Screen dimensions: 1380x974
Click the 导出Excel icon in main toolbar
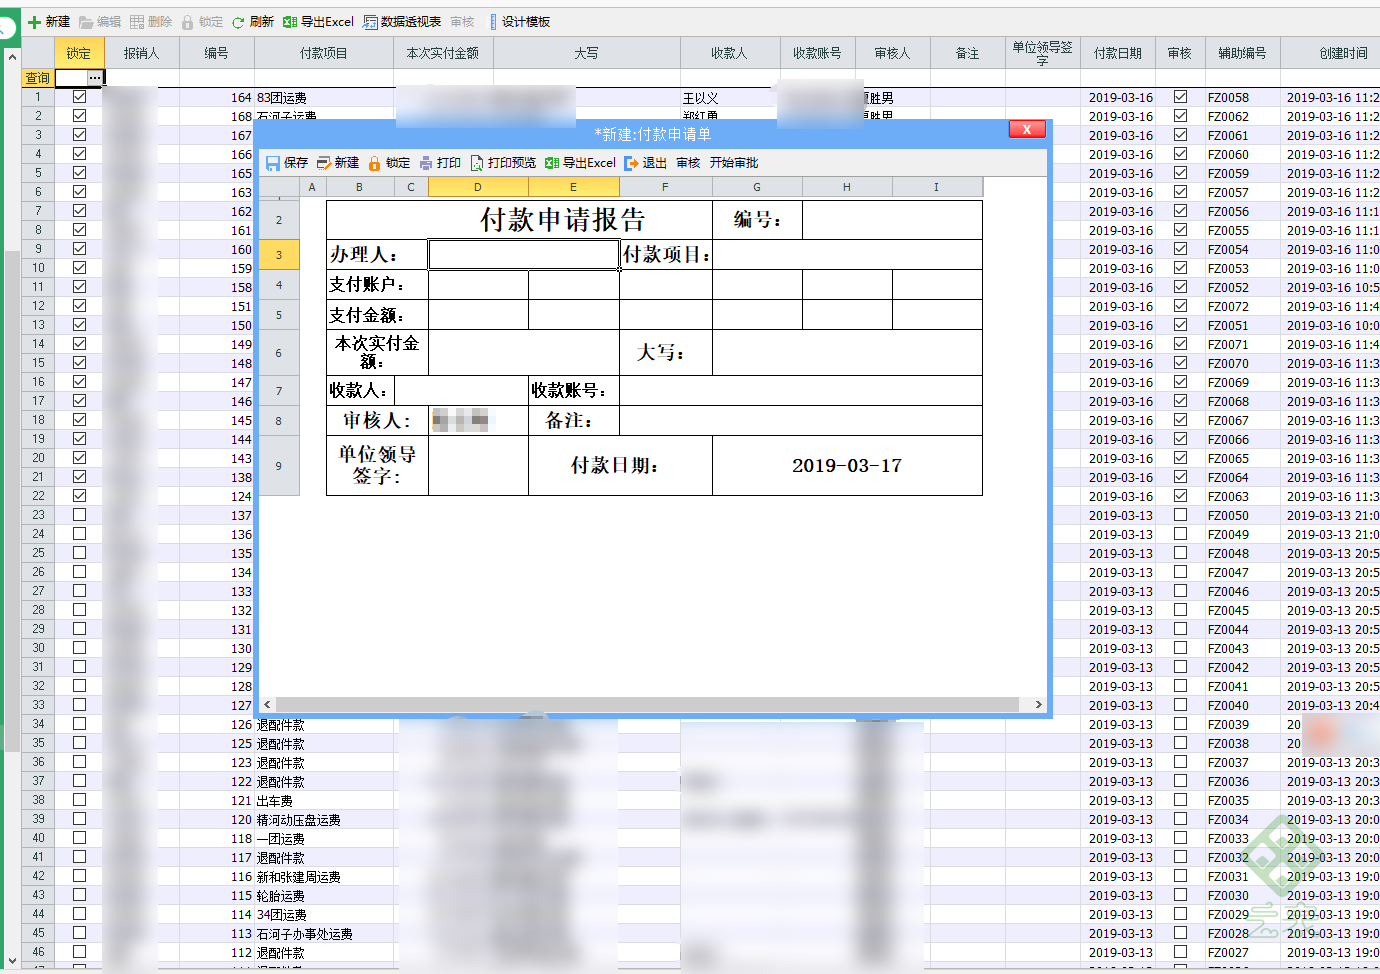(x=290, y=22)
